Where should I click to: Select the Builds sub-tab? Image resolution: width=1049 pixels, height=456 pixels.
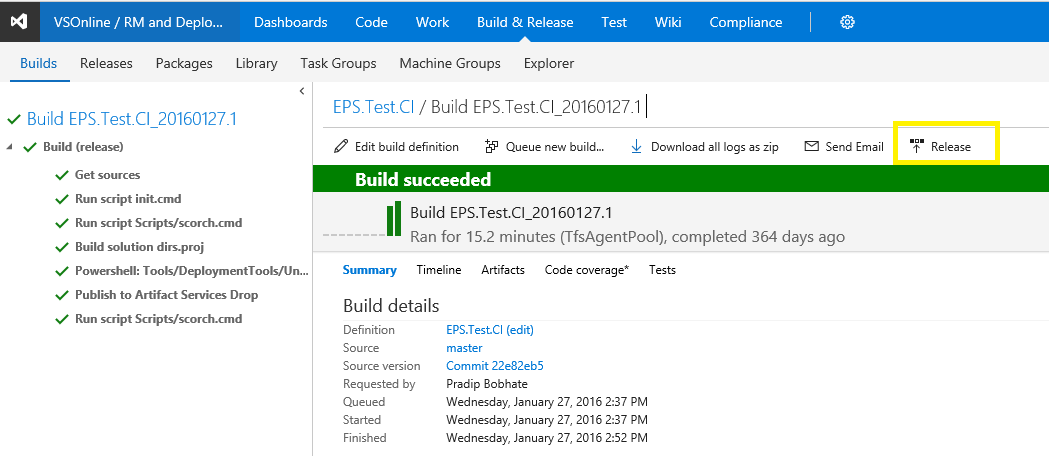[x=39, y=64]
